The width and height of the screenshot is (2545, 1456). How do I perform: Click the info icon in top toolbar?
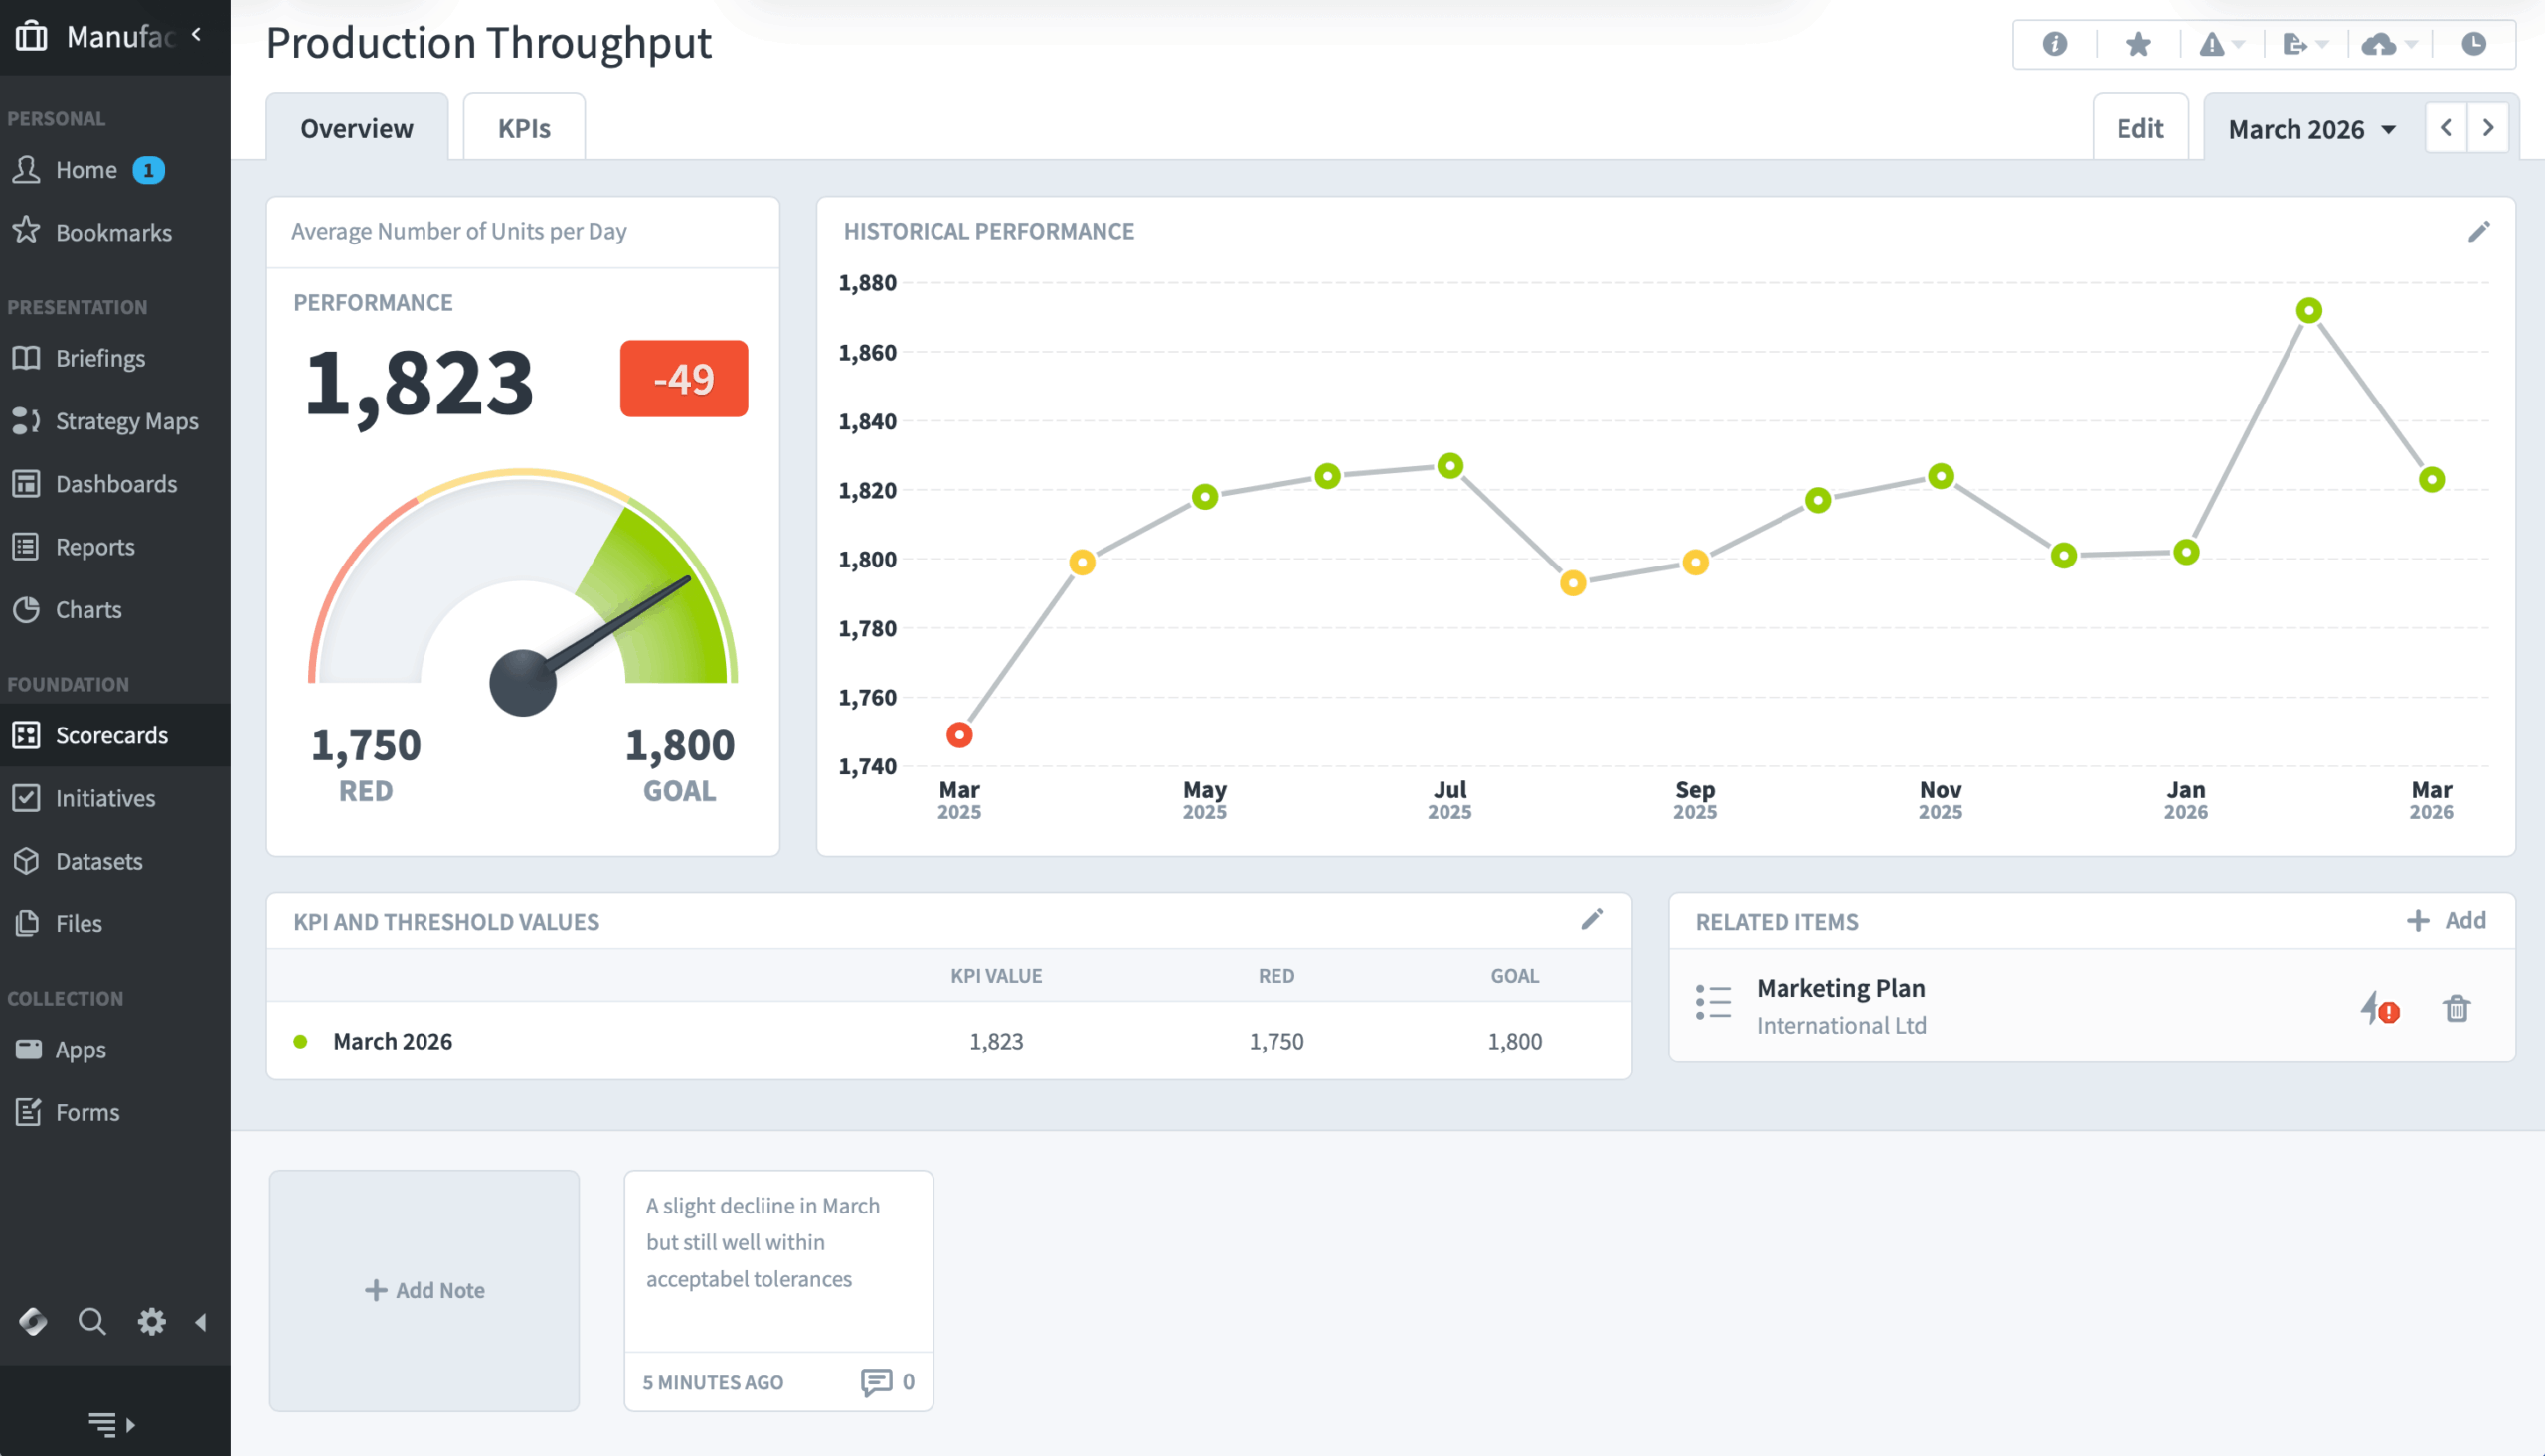[x=2054, y=44]
